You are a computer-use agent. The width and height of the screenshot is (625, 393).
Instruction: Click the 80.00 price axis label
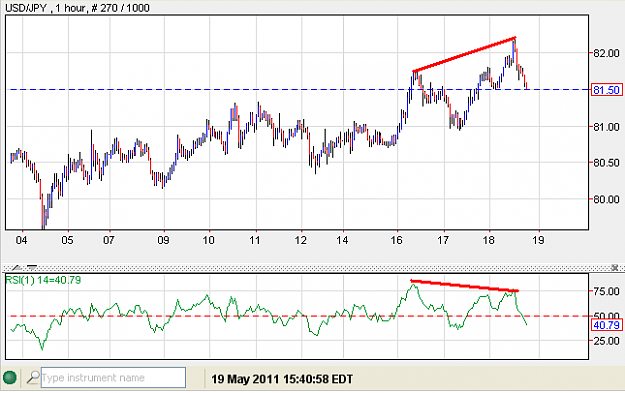pos(606,199)
